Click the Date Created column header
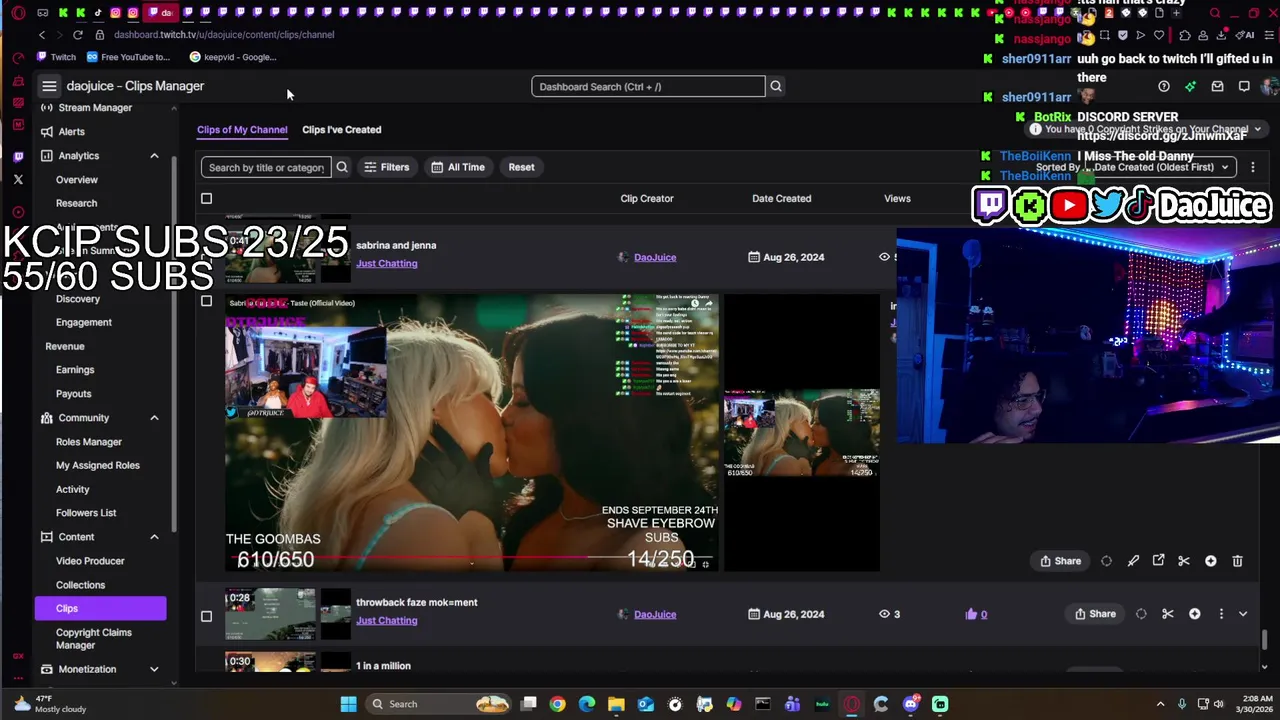This screenshot has height=720, width=1280. 781,199
